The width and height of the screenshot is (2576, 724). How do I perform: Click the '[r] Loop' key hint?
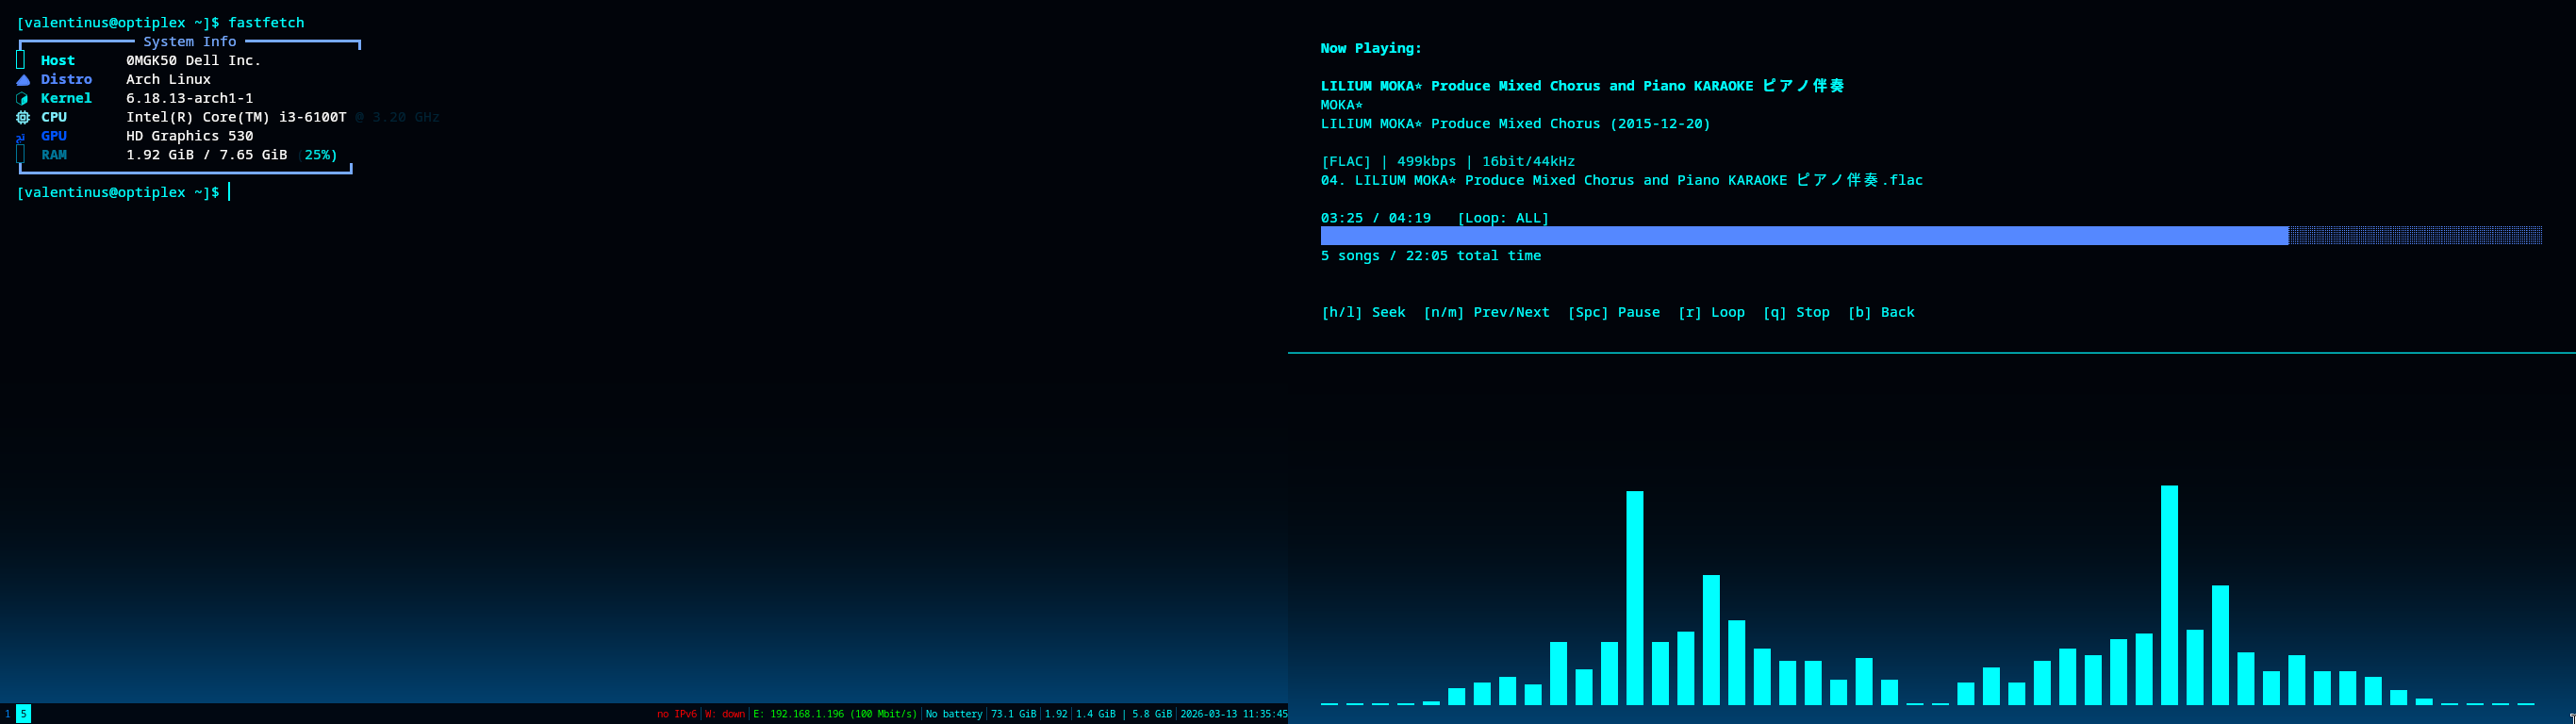[x=1711, y=312]
